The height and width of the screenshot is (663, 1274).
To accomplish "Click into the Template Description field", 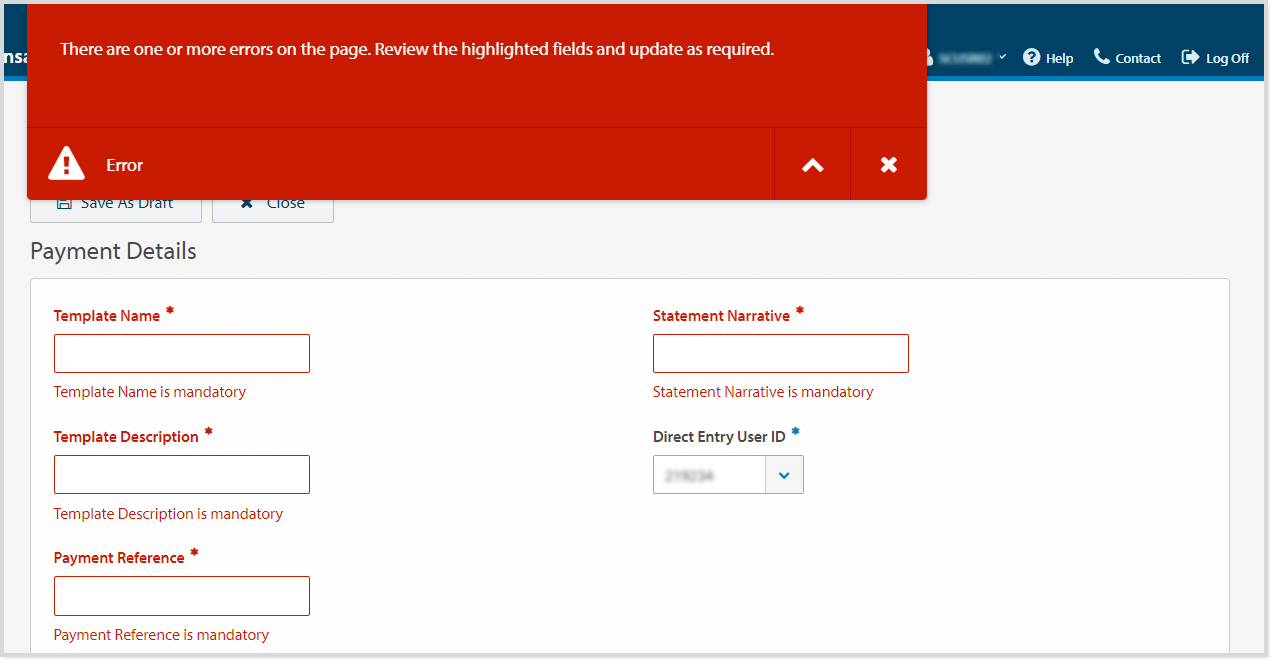I will click(x=182, y=475).
